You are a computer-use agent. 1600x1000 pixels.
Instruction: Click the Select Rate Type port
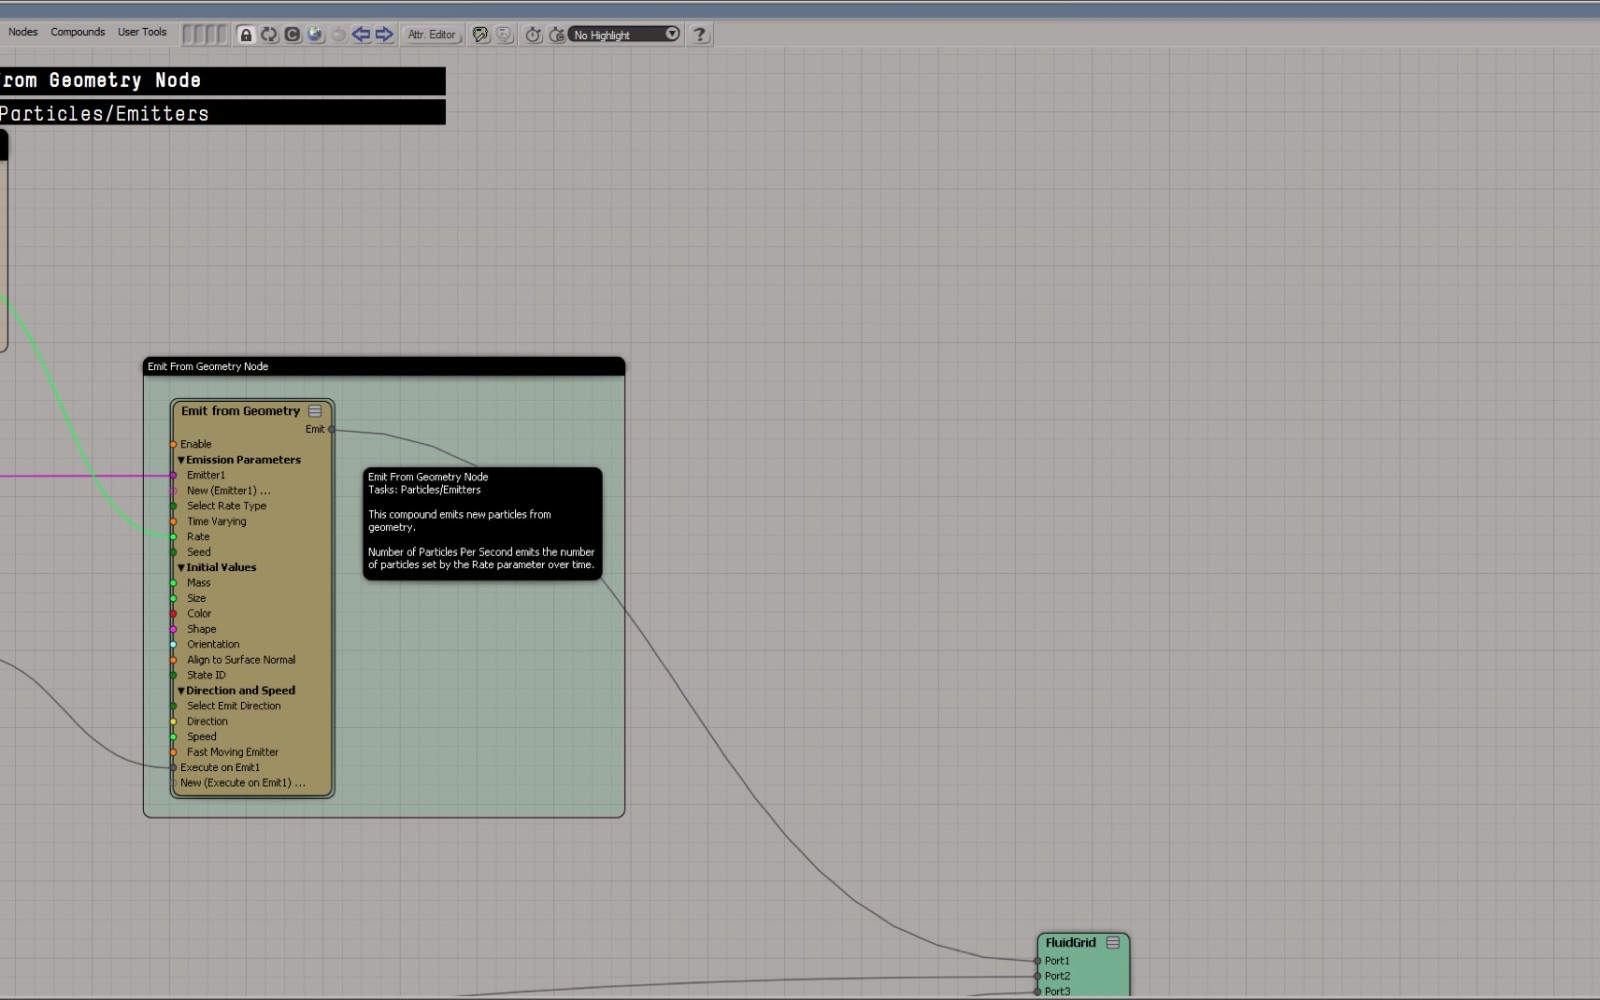pyautogui.click(x=173, y=506)
